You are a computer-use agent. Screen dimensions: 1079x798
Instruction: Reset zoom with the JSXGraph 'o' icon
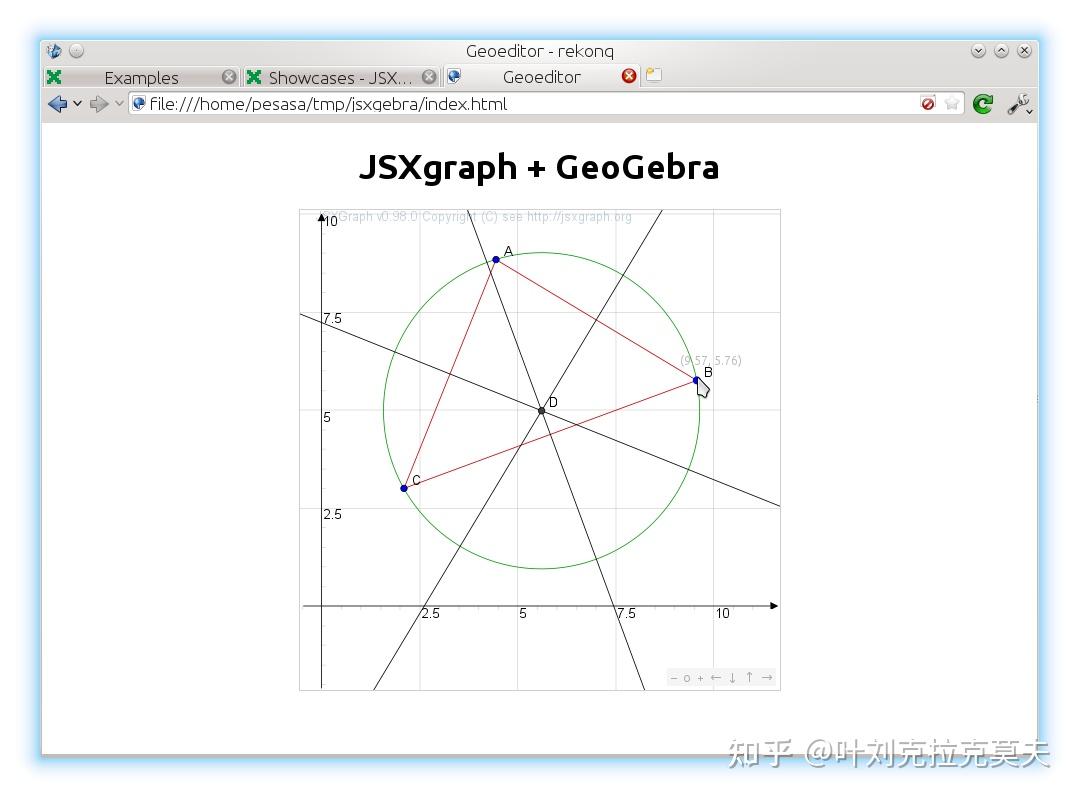pos(687,678)
